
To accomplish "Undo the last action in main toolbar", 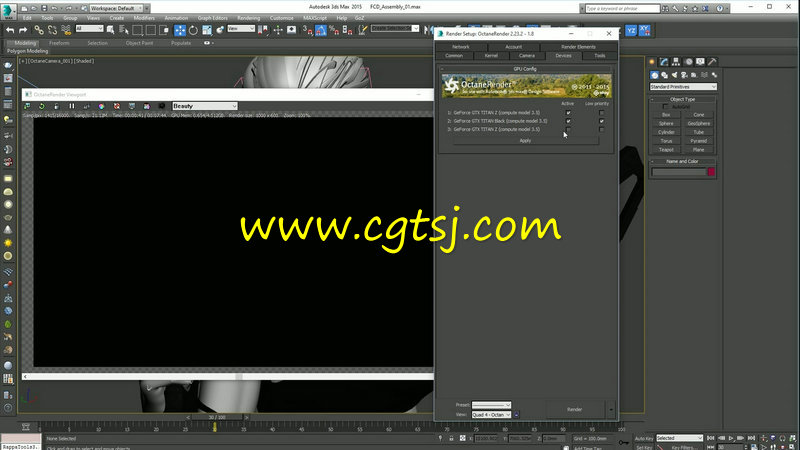I will pyautogui.click(x=10, y=30).
